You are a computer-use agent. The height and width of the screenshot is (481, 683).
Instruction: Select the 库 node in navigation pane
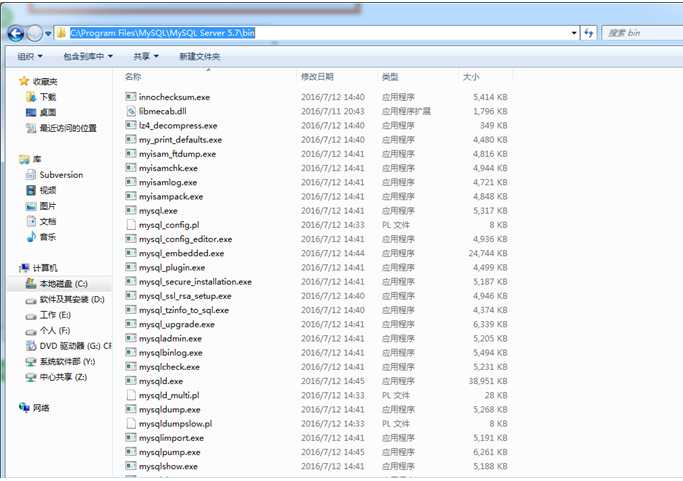point(37,159)
